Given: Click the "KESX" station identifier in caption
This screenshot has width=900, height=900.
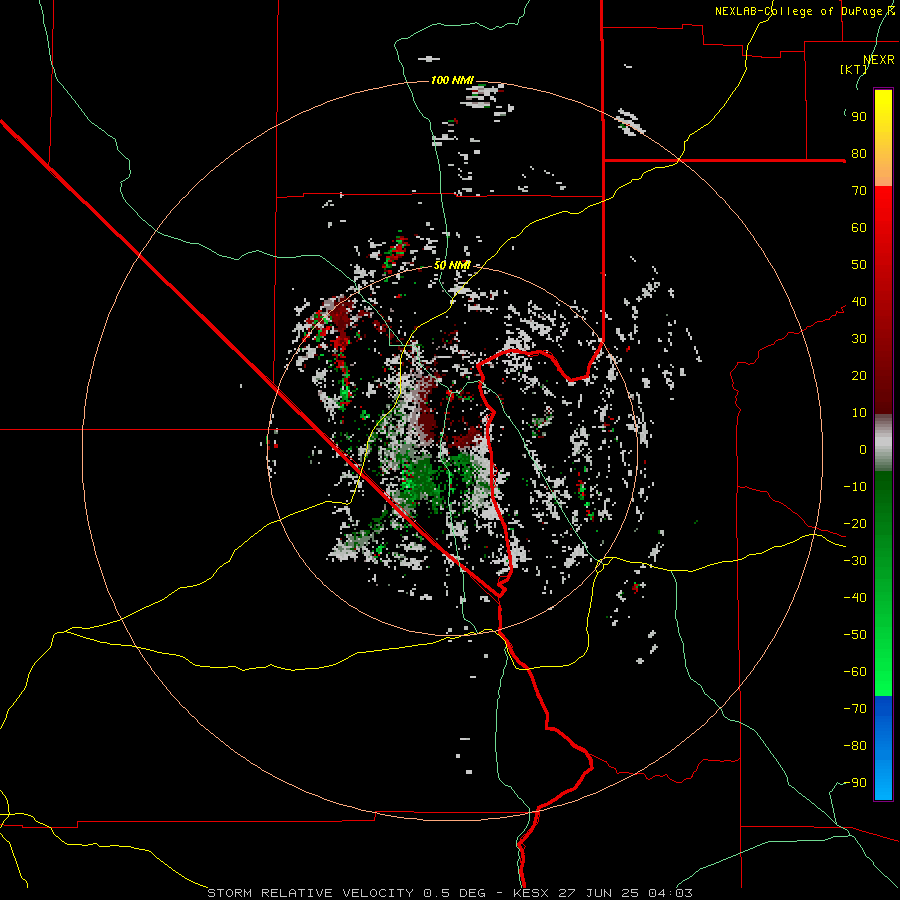Looking at the screenshot, I should click(531, 893).
